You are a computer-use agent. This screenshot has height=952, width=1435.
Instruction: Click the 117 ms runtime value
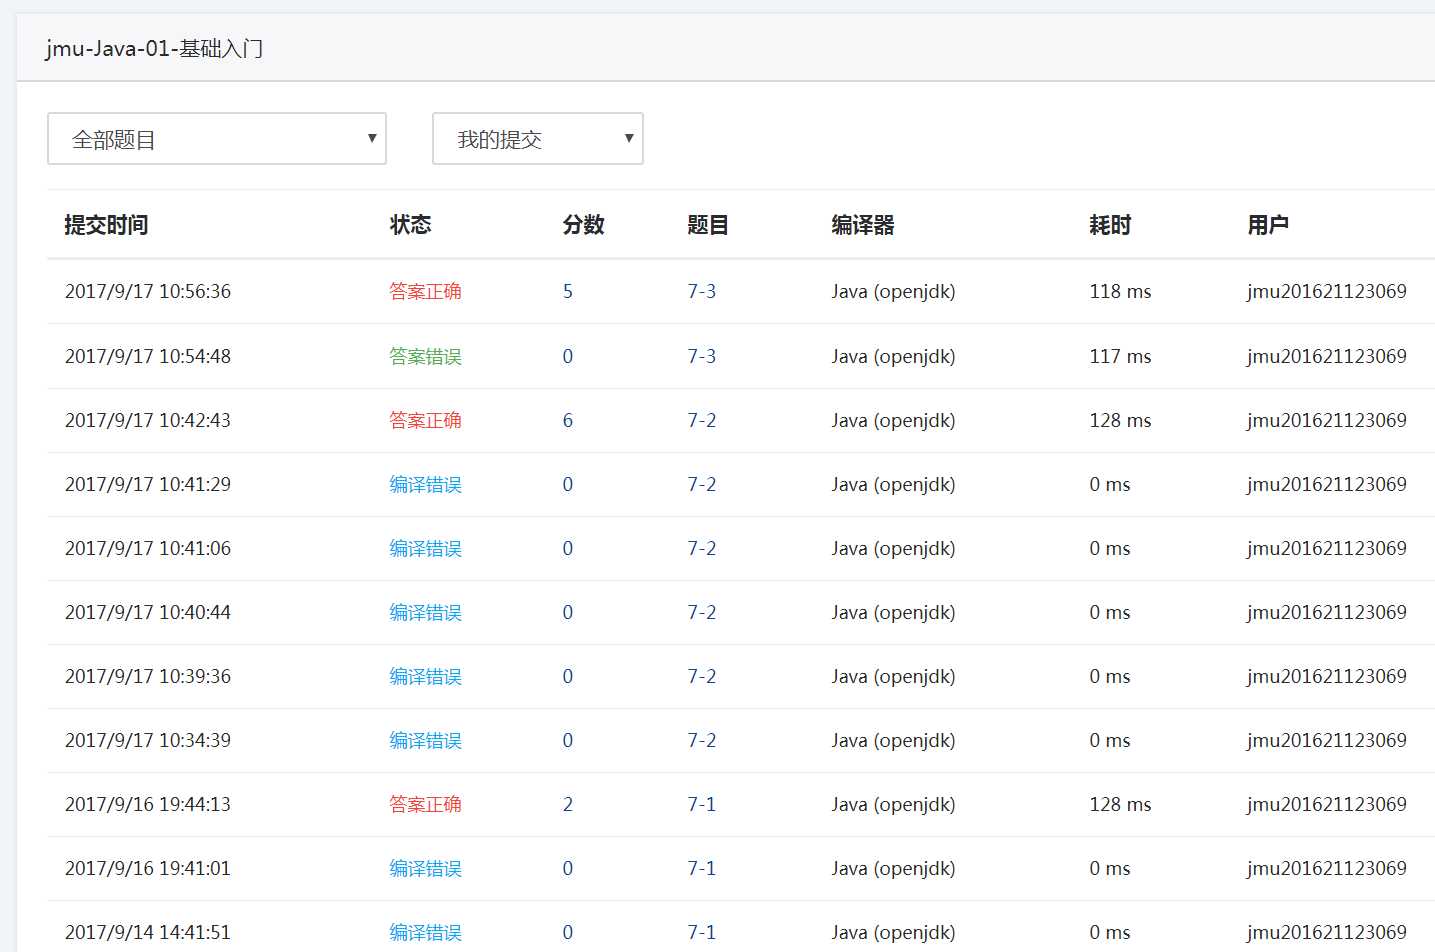(x=1120, y=356)
